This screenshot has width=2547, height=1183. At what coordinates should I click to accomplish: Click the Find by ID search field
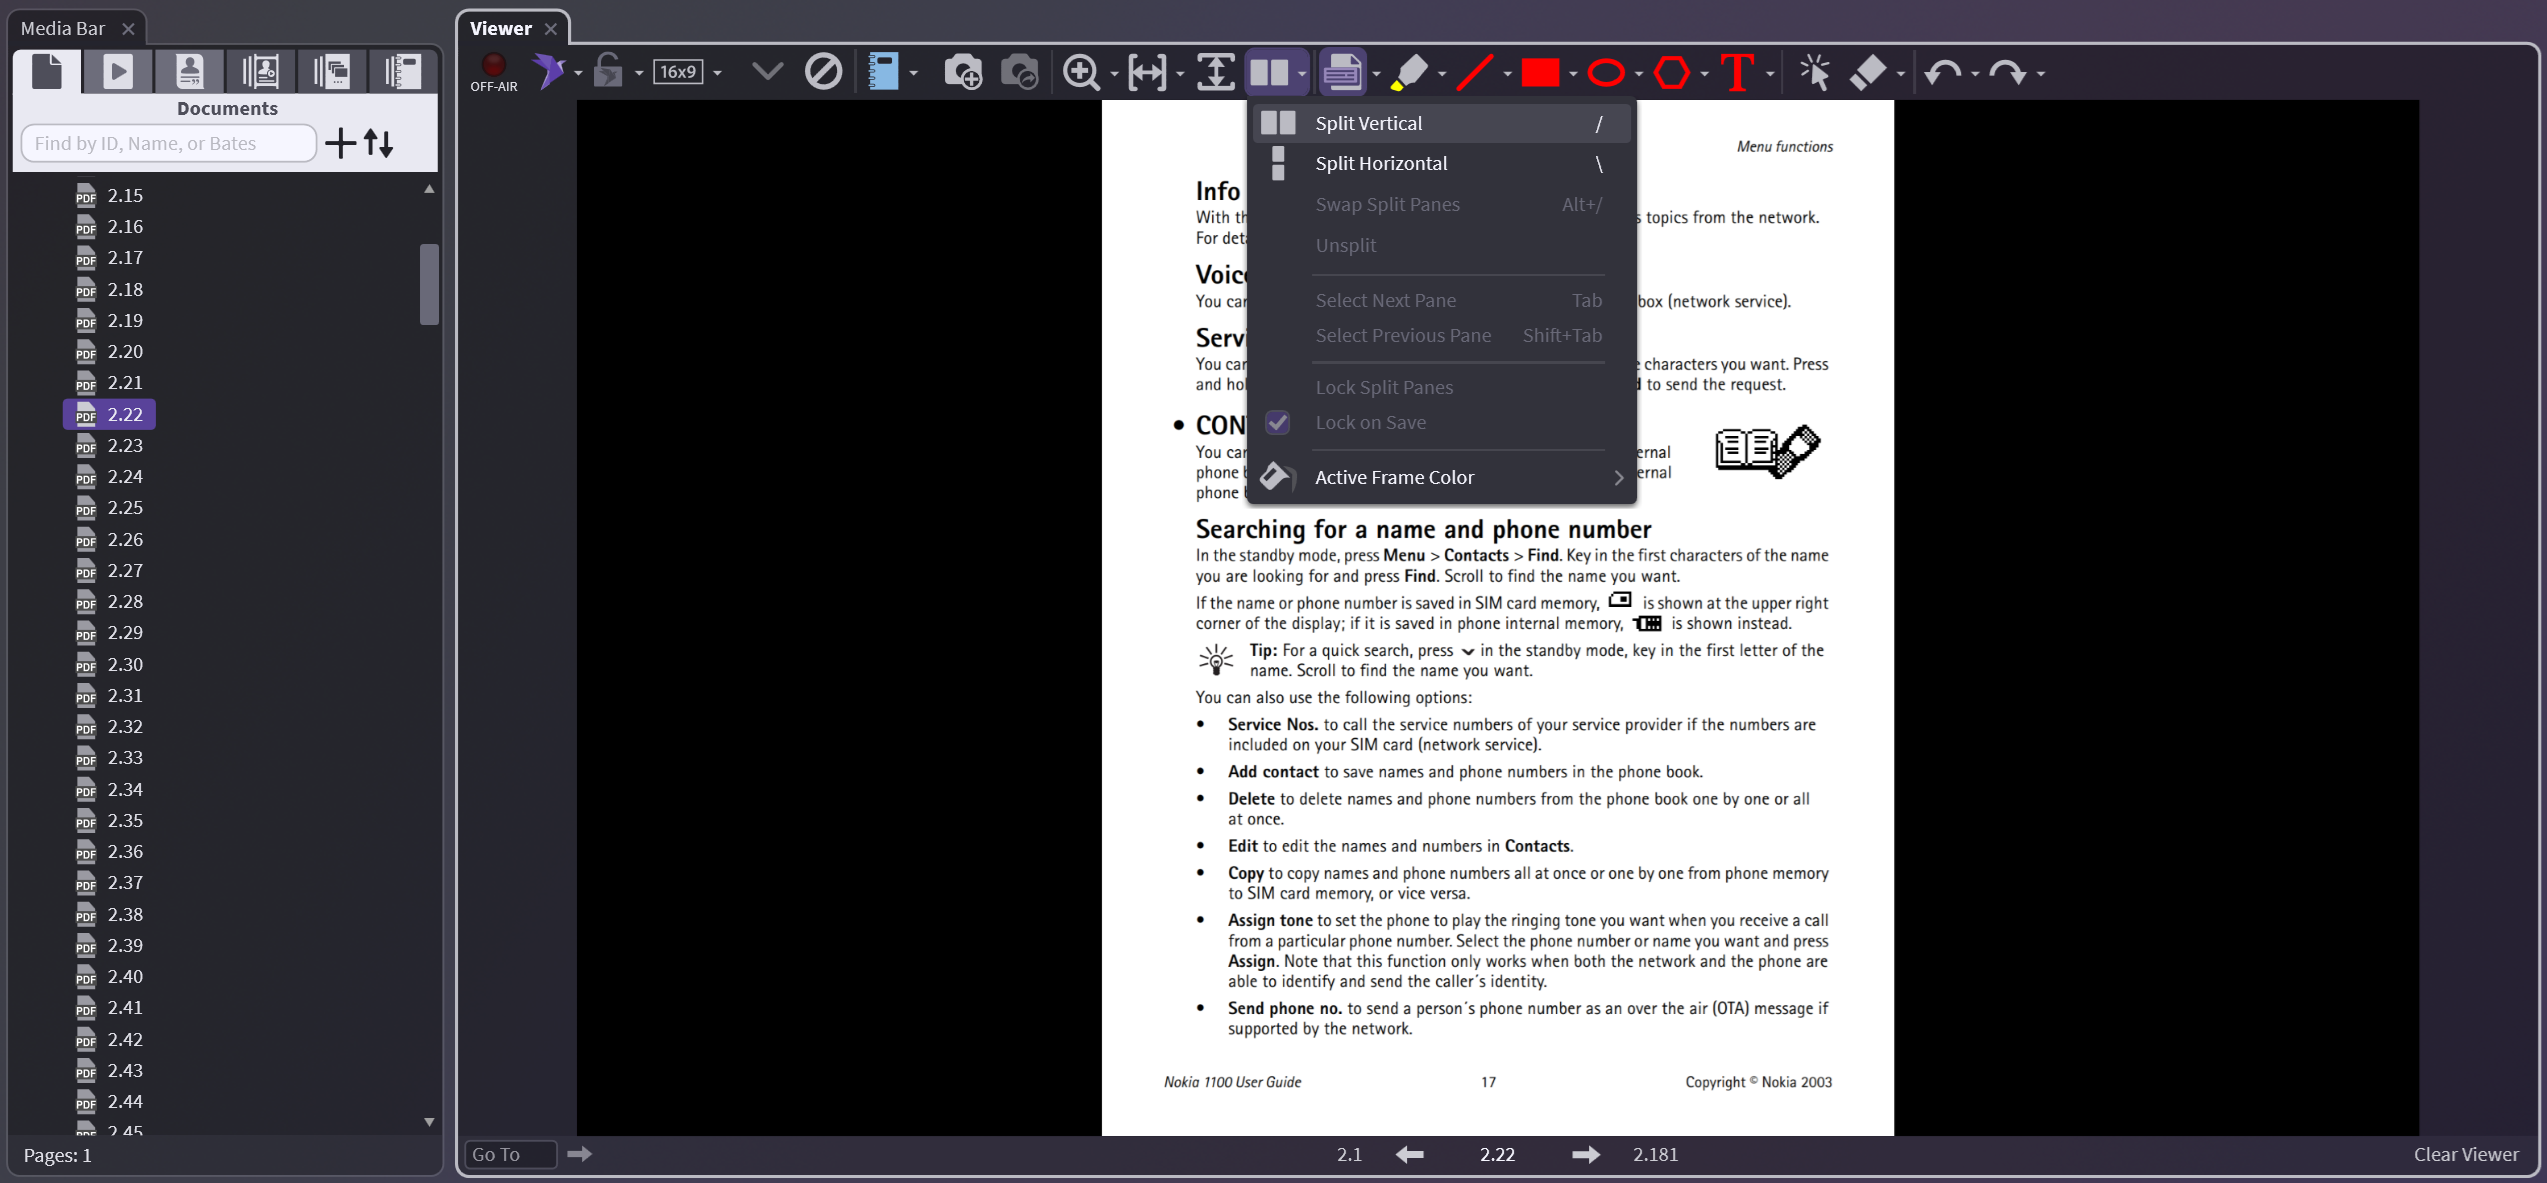tap(168, 143)
